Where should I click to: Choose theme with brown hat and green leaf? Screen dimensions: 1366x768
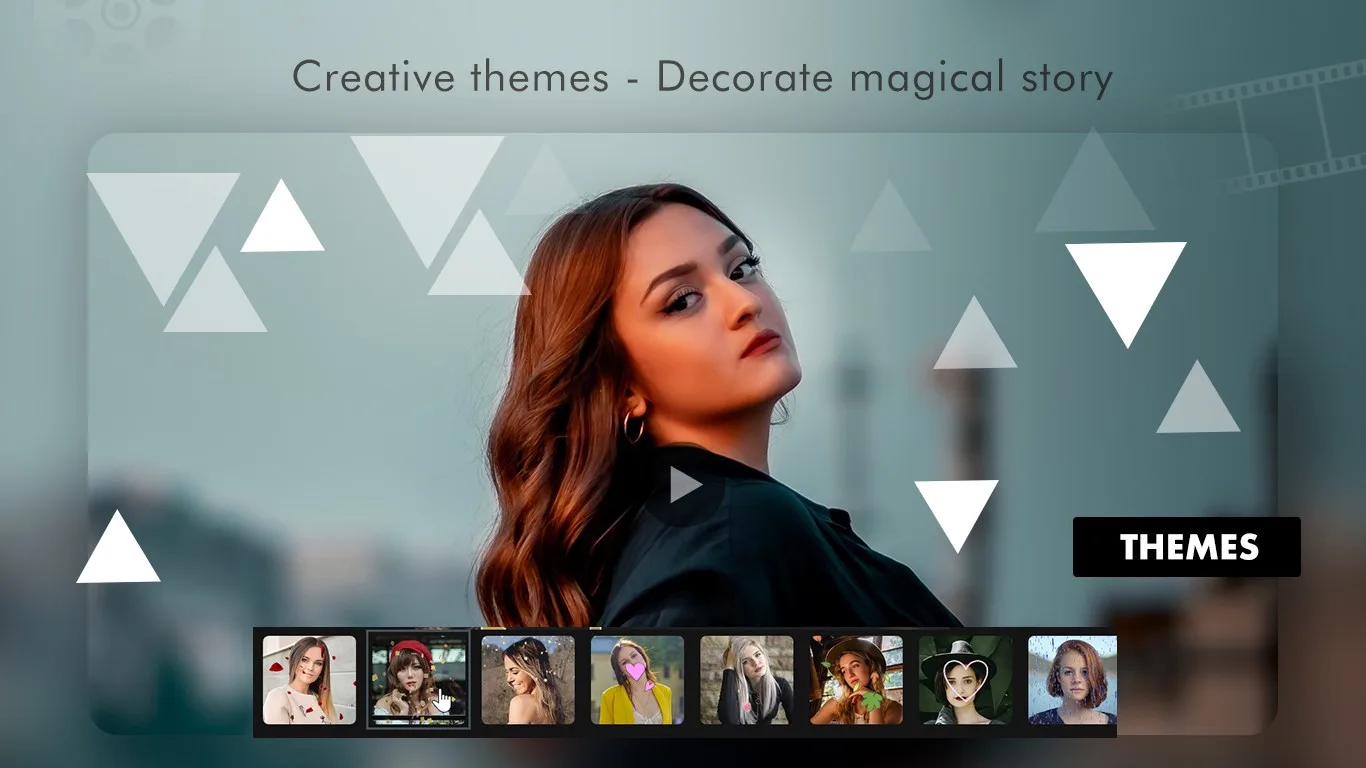click(856, 680)
